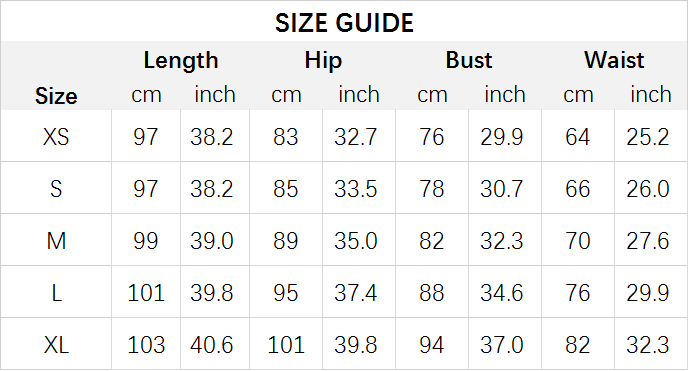Click the XL length cell 103
This screenshot has width=688, height=371.
coord(146,345)
